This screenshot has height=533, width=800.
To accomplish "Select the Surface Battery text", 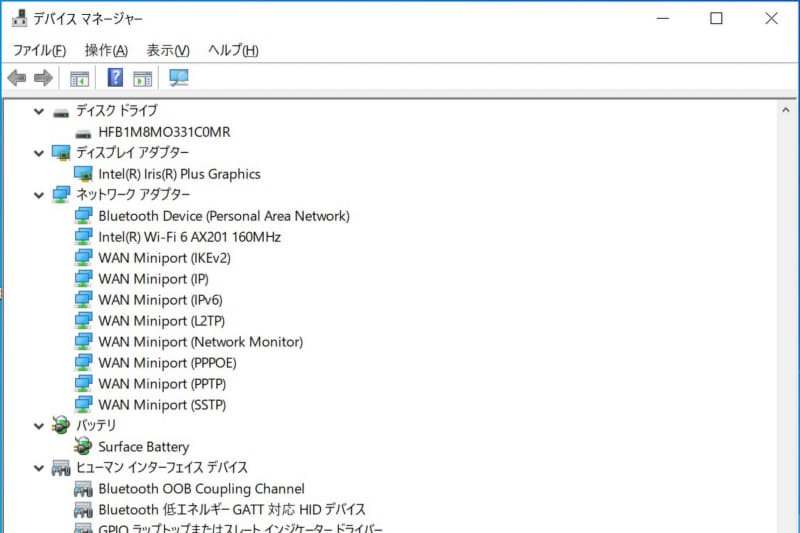I will [x=143, y=447].
